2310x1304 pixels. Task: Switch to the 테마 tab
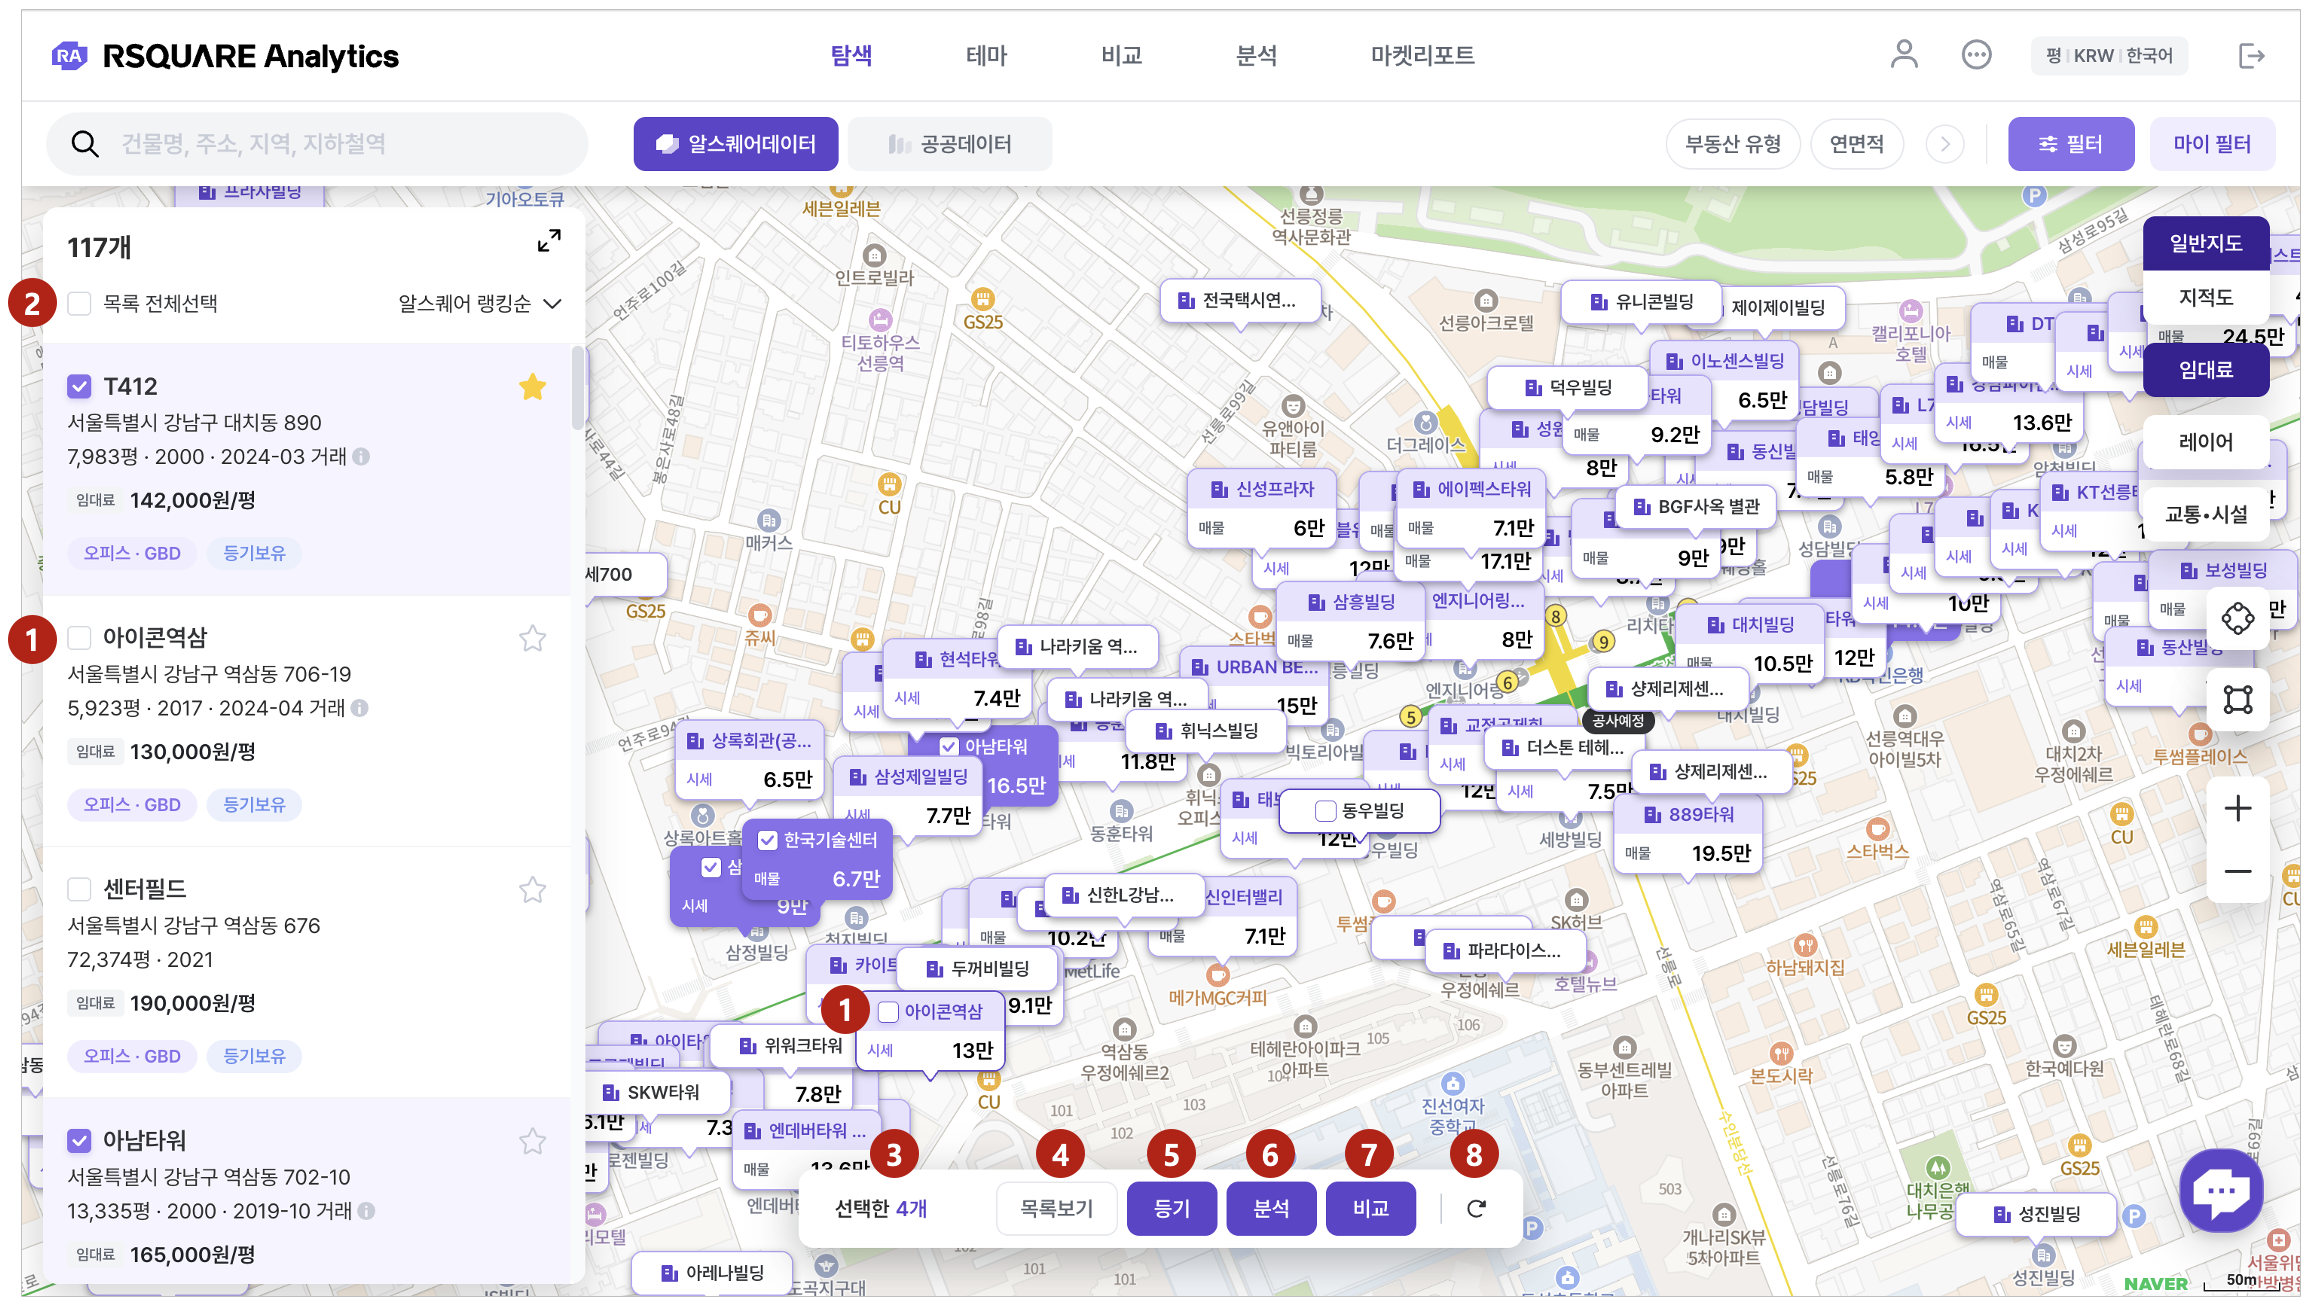(986, 55)
